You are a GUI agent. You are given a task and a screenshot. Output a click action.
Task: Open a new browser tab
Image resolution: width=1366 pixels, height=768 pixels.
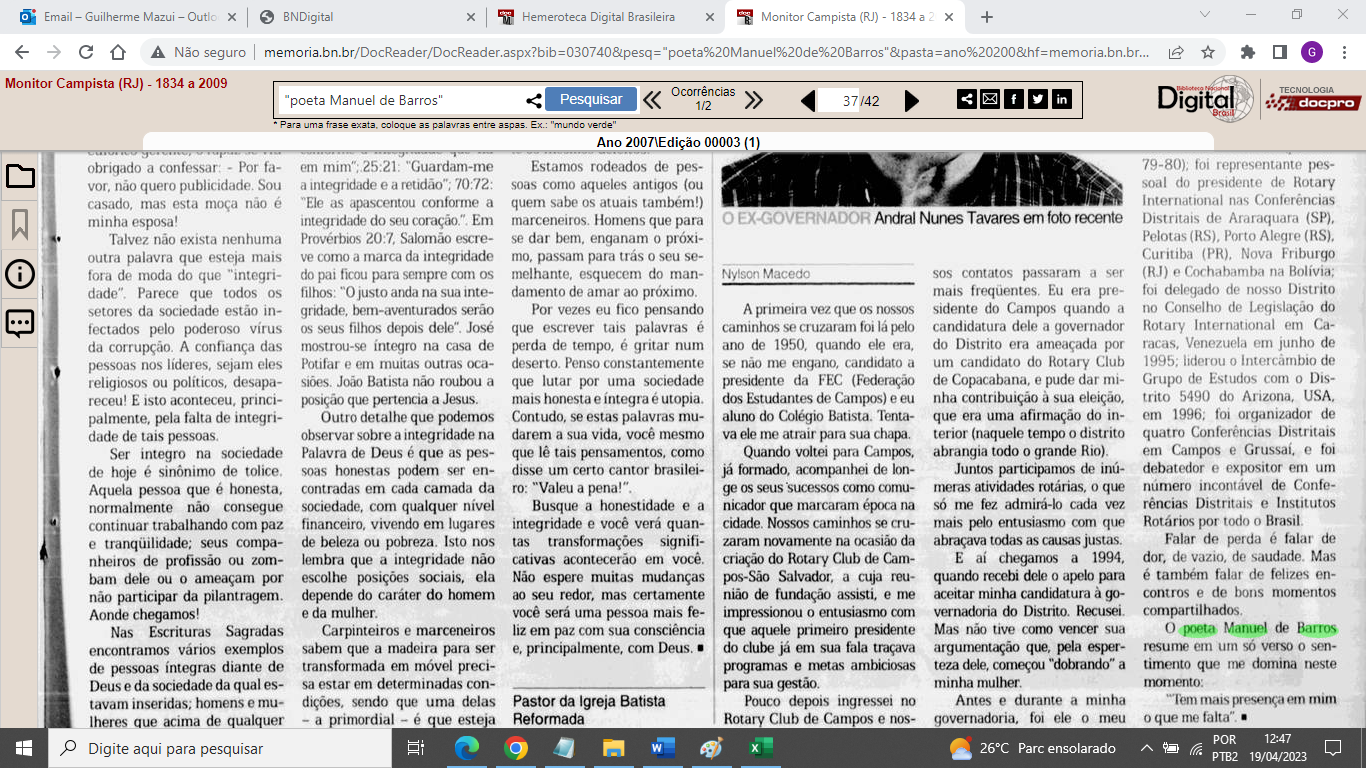pos(987,17)
